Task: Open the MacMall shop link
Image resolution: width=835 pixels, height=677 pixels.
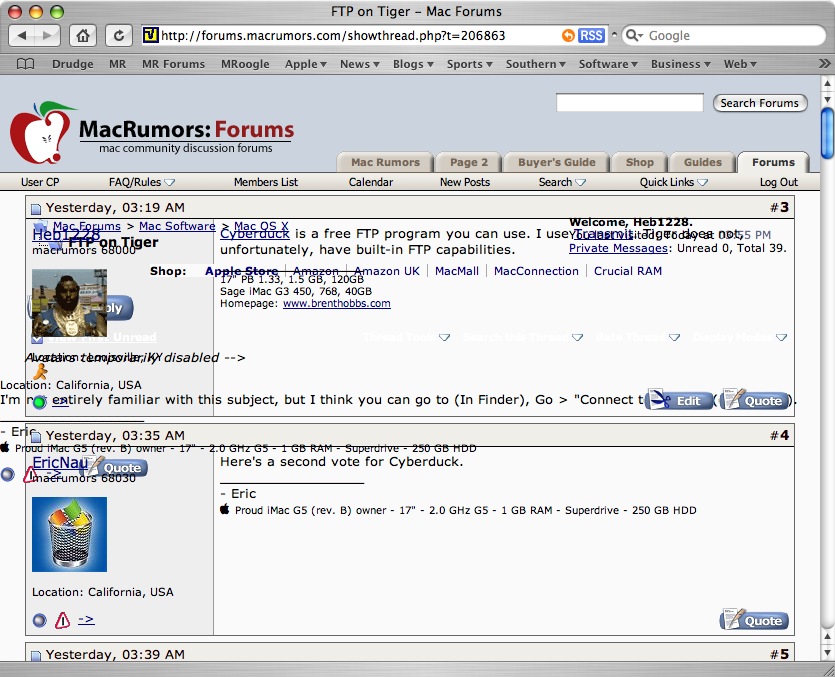Action: tap(456, 271)
